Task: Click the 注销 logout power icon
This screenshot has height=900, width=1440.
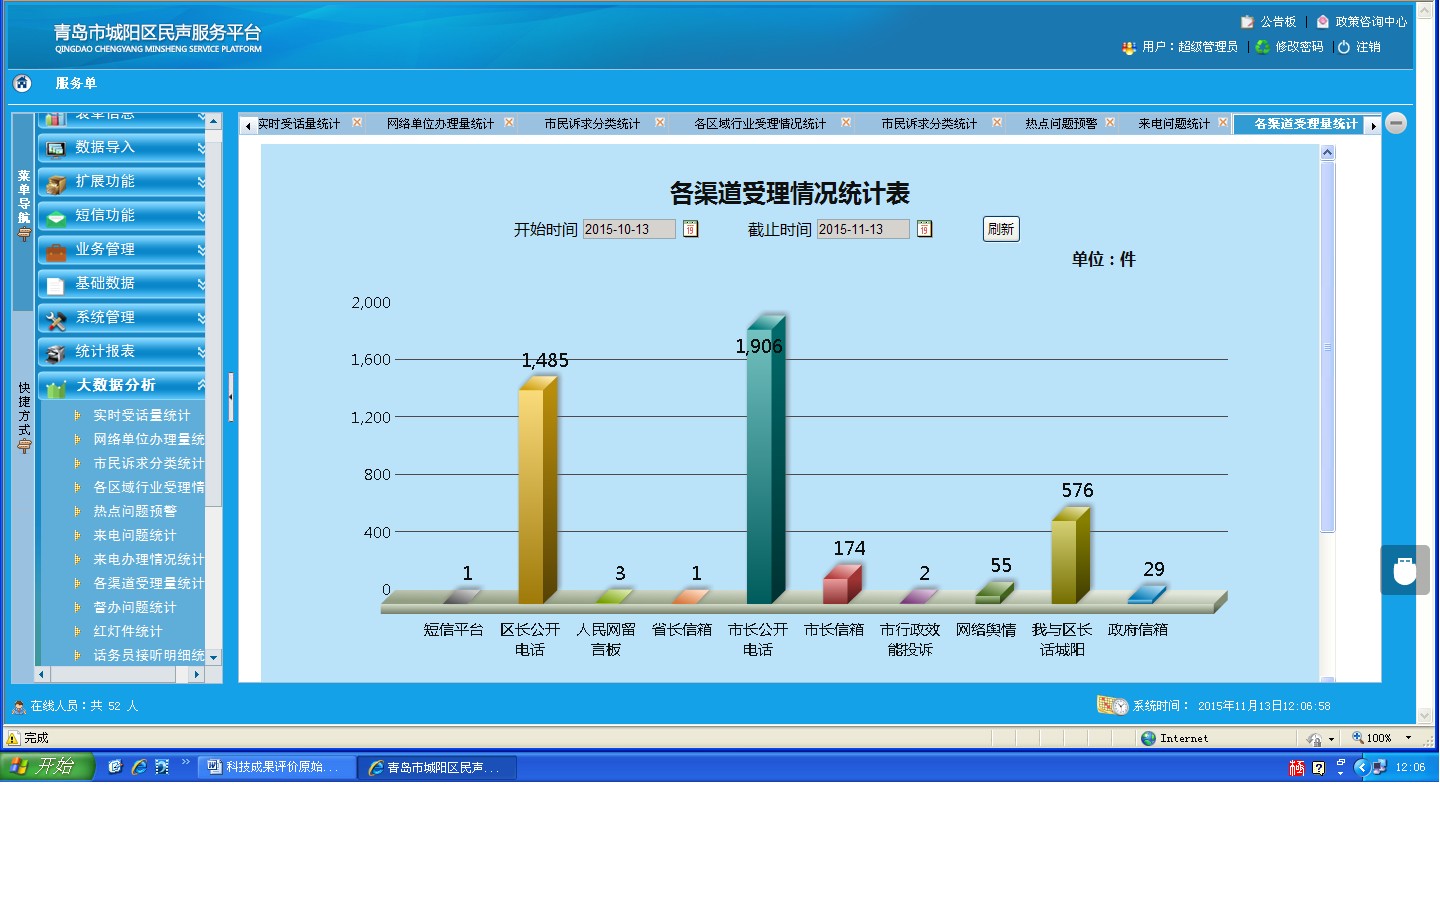Action: [1344, 47]
